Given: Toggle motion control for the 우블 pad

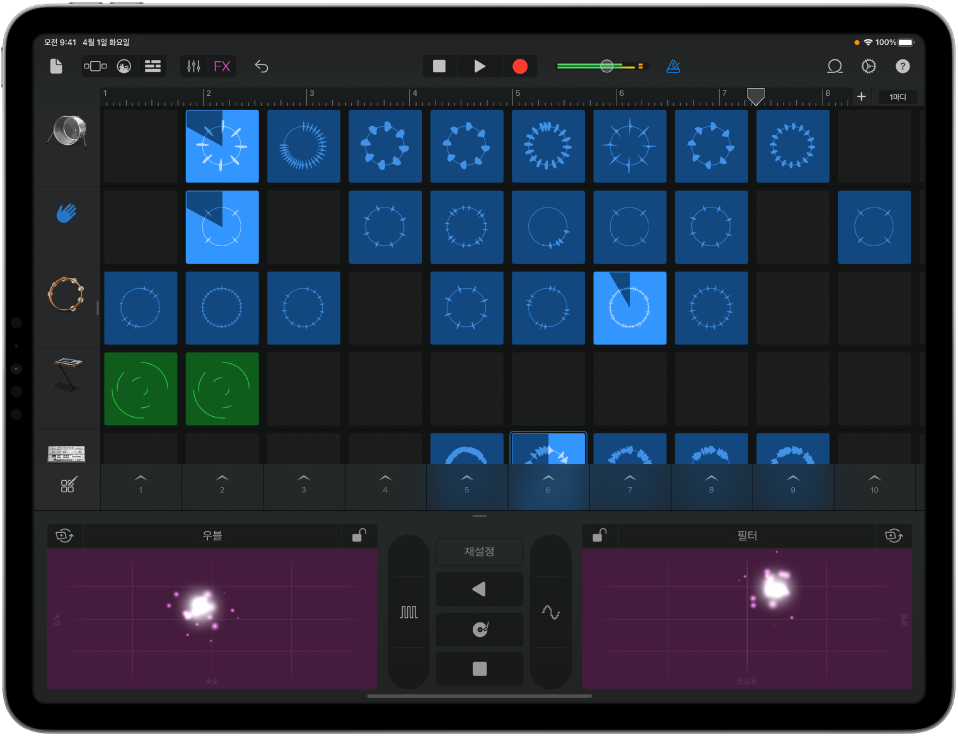Looking at the screenshot, I should pos(65,535).
